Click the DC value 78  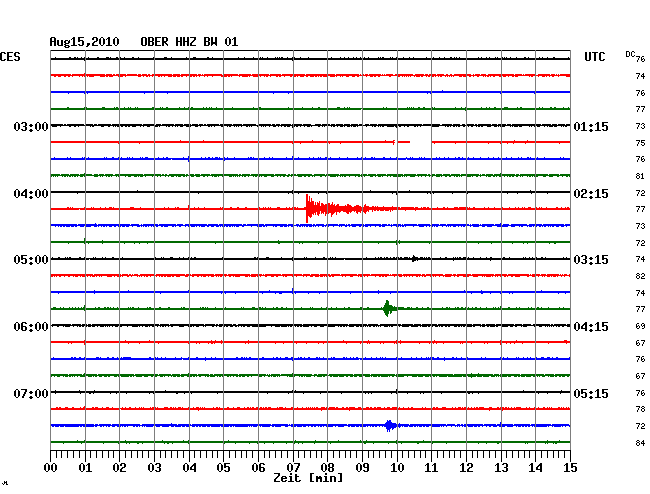640,409
